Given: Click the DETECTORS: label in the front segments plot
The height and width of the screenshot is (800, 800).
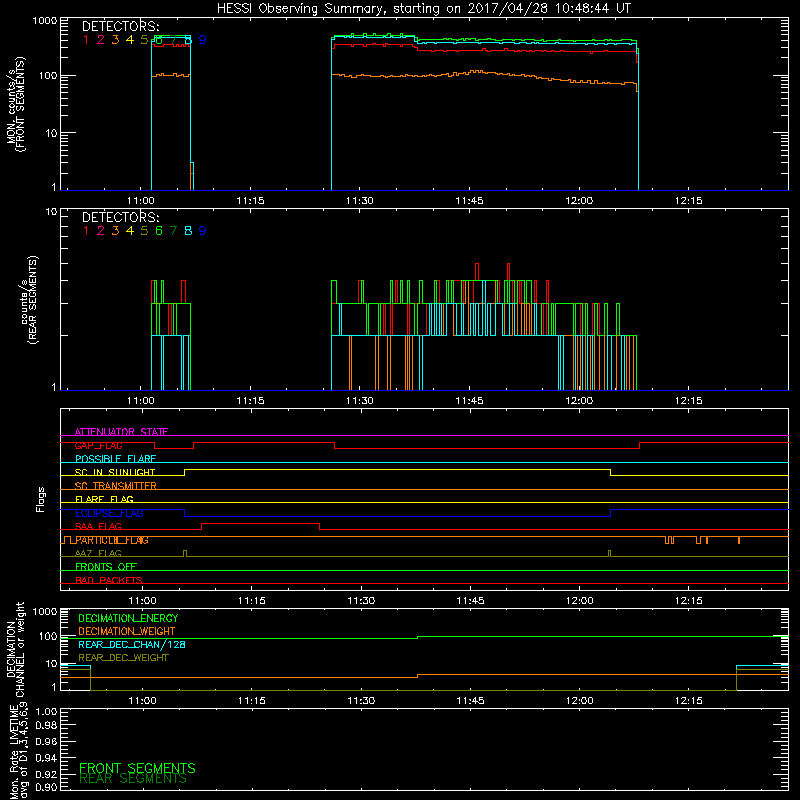Looking at the screenshot, I should click(x=121, y=26).
